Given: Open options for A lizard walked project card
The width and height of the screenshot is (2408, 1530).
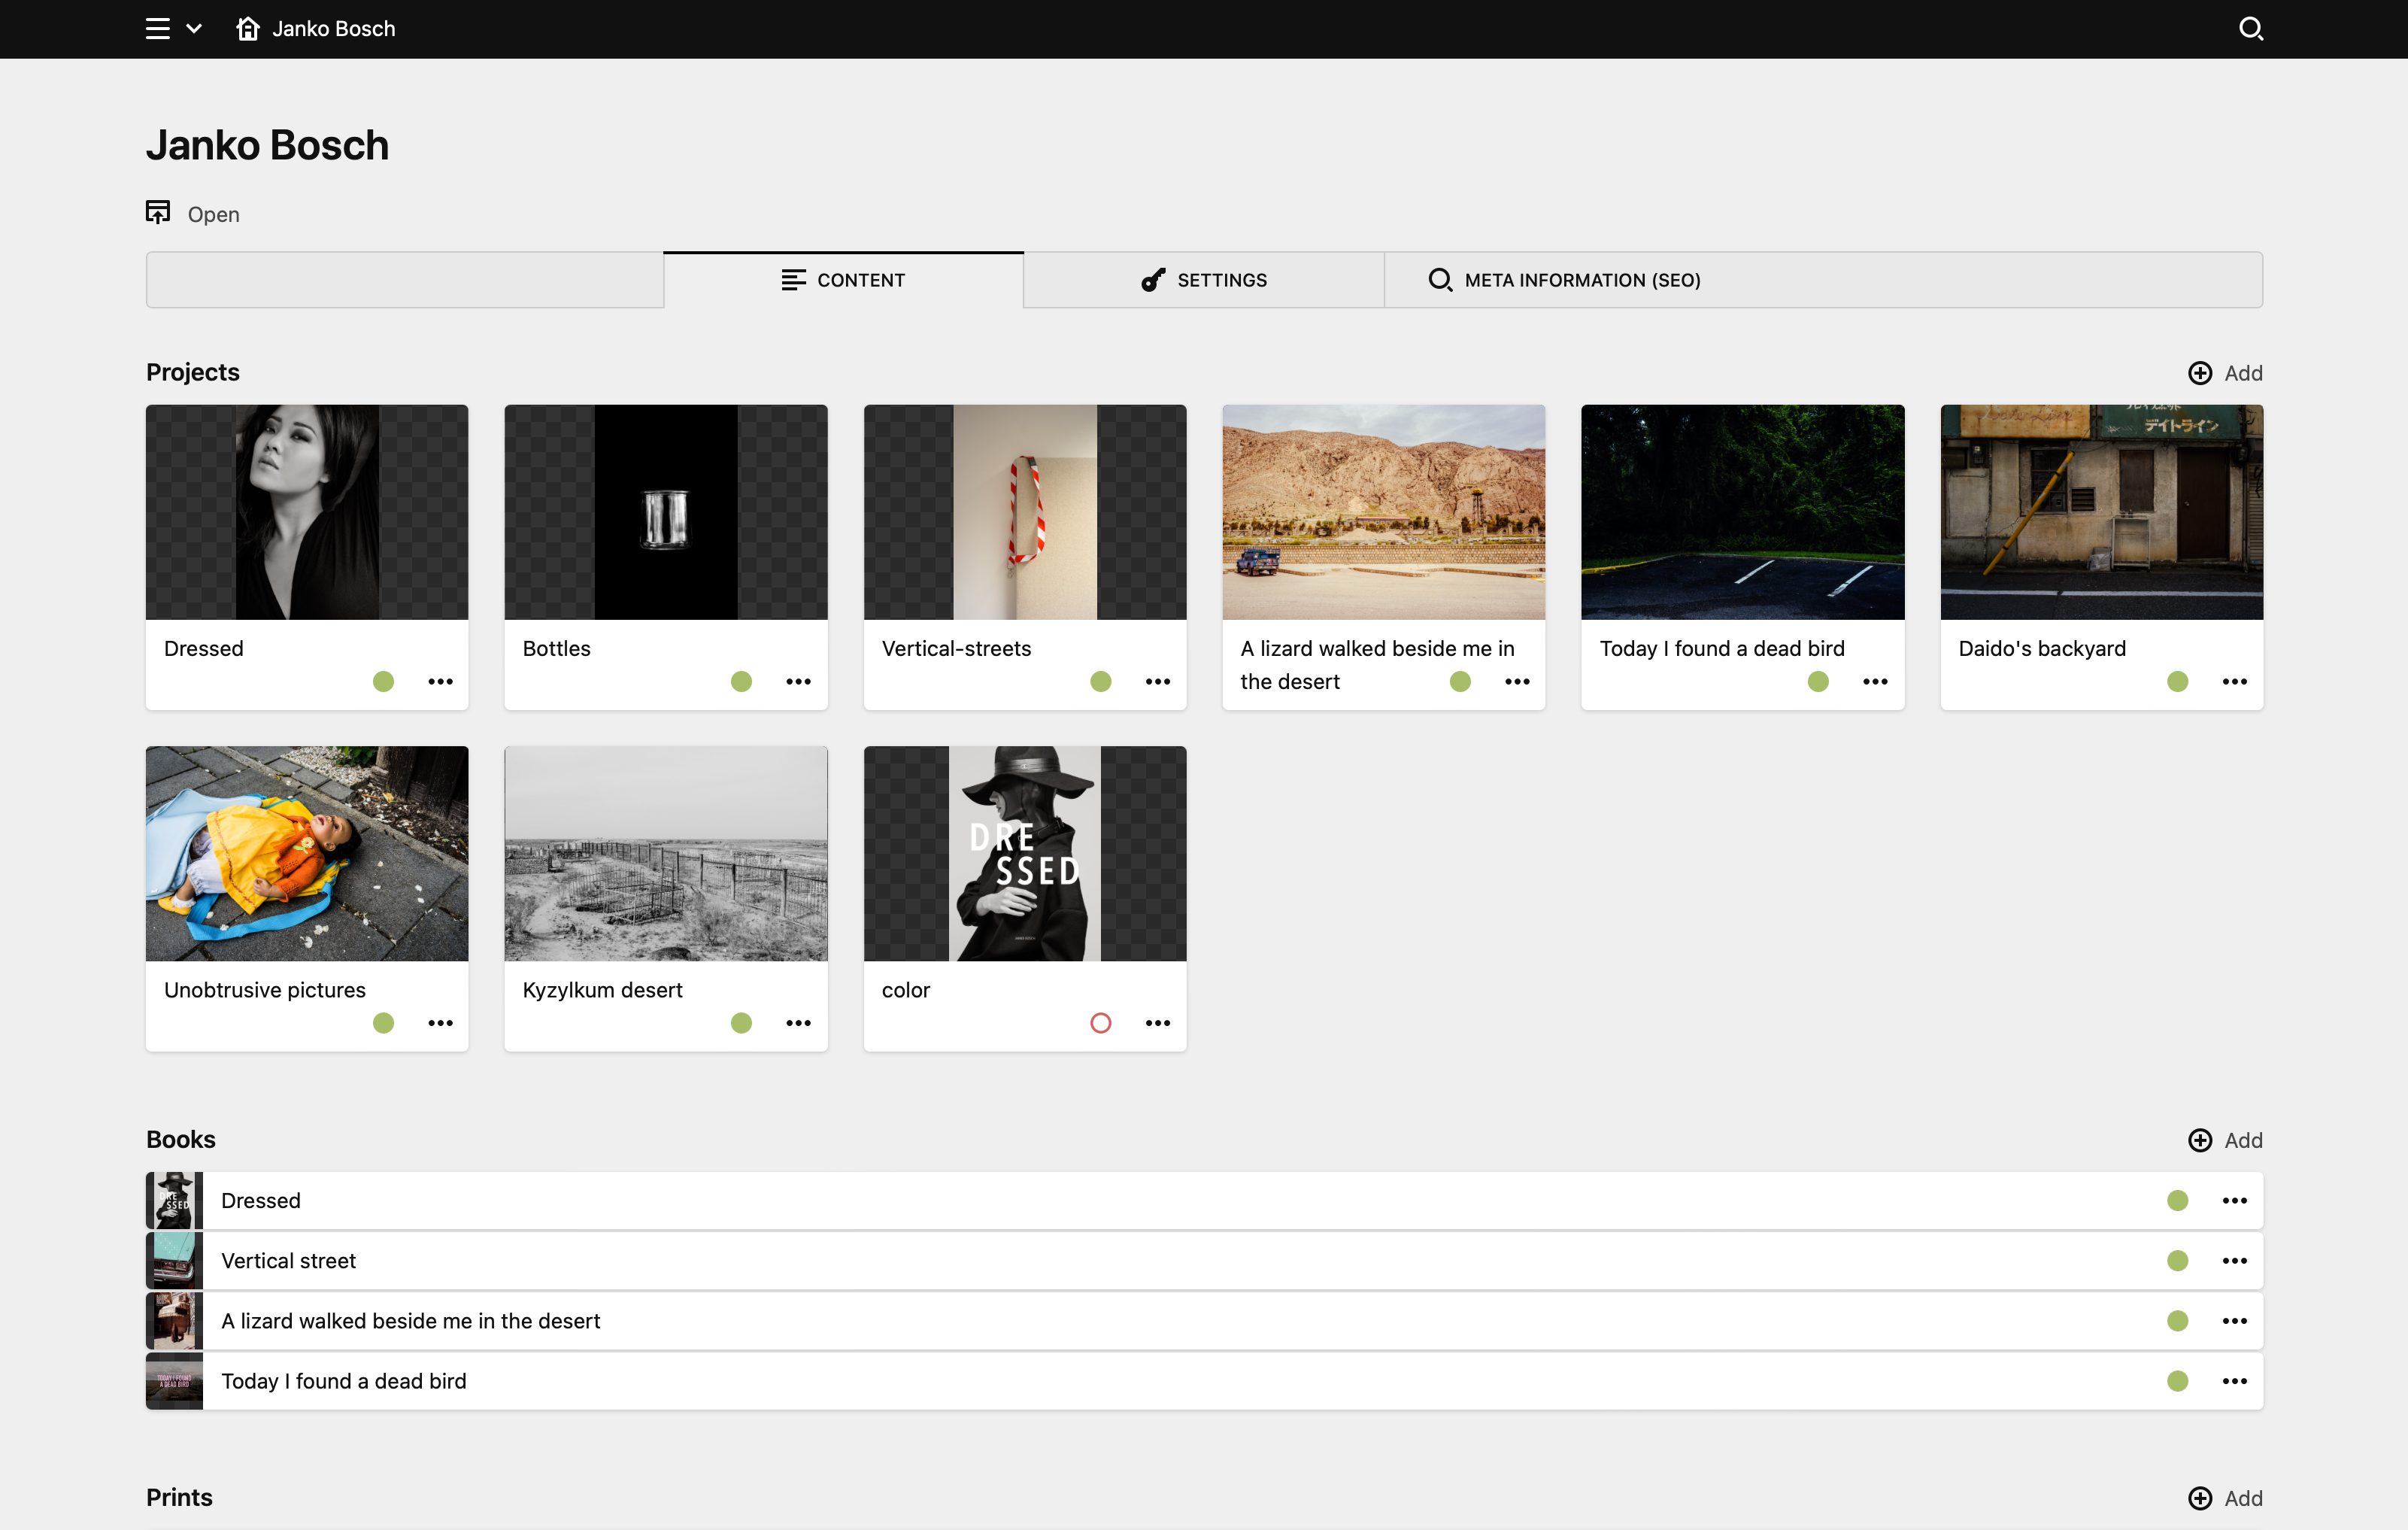Looking at the screenshot, I should click(x=1517, y=682).
